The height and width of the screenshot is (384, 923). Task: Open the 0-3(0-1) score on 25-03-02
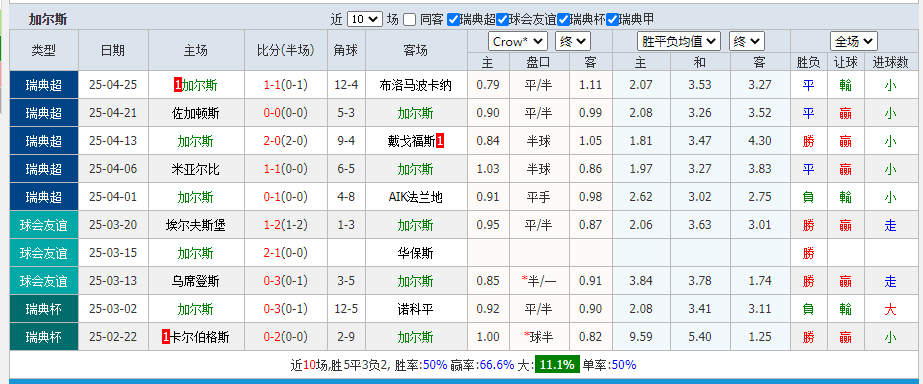(x=285, y=309)
